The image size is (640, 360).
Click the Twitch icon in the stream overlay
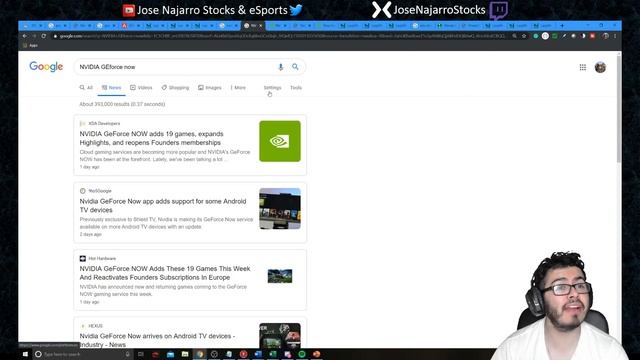pos(499,10)
